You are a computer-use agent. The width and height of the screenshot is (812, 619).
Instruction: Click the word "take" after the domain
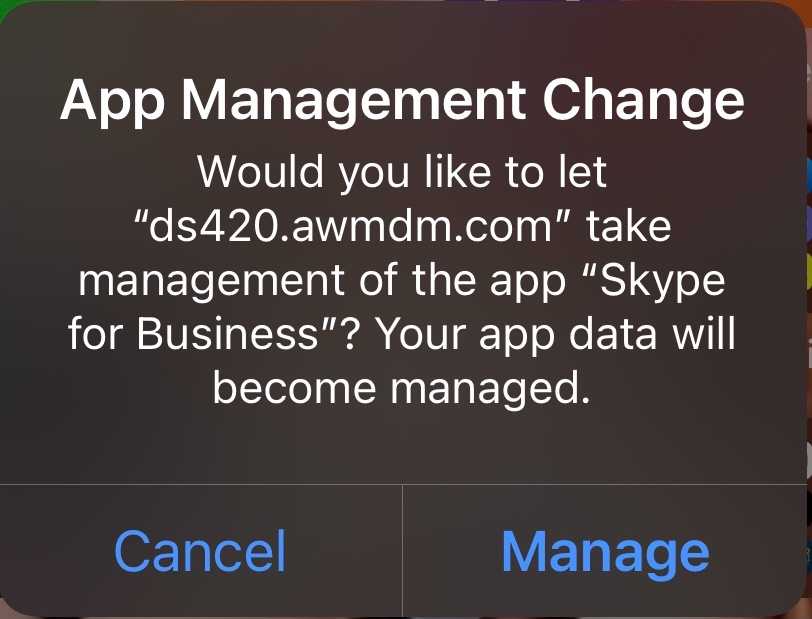coord(629,226)
